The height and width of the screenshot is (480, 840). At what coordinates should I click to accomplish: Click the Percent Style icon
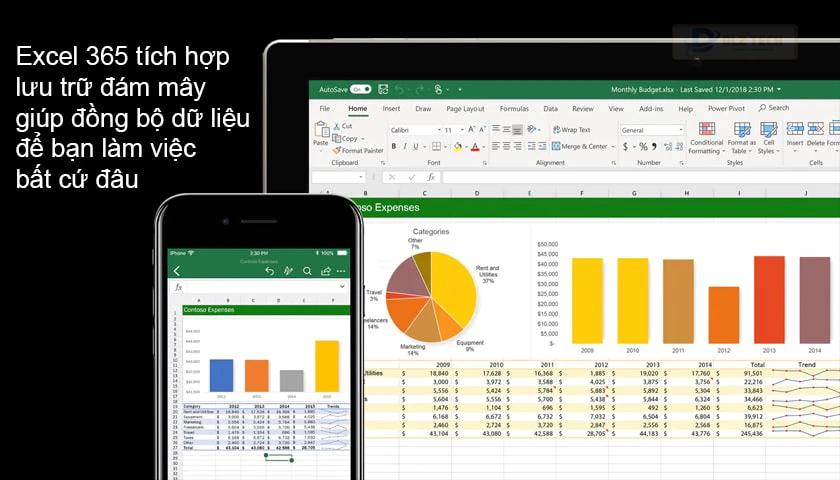tap(643, 146)
